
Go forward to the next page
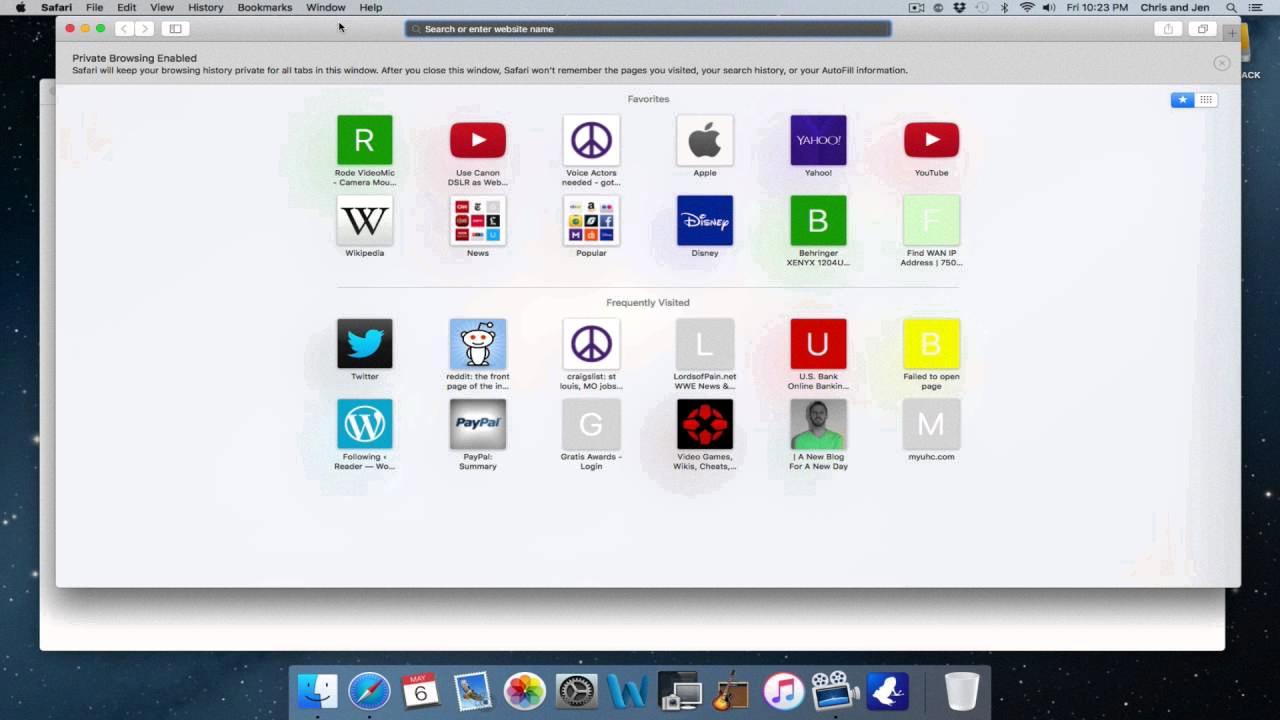coord(145,29)
